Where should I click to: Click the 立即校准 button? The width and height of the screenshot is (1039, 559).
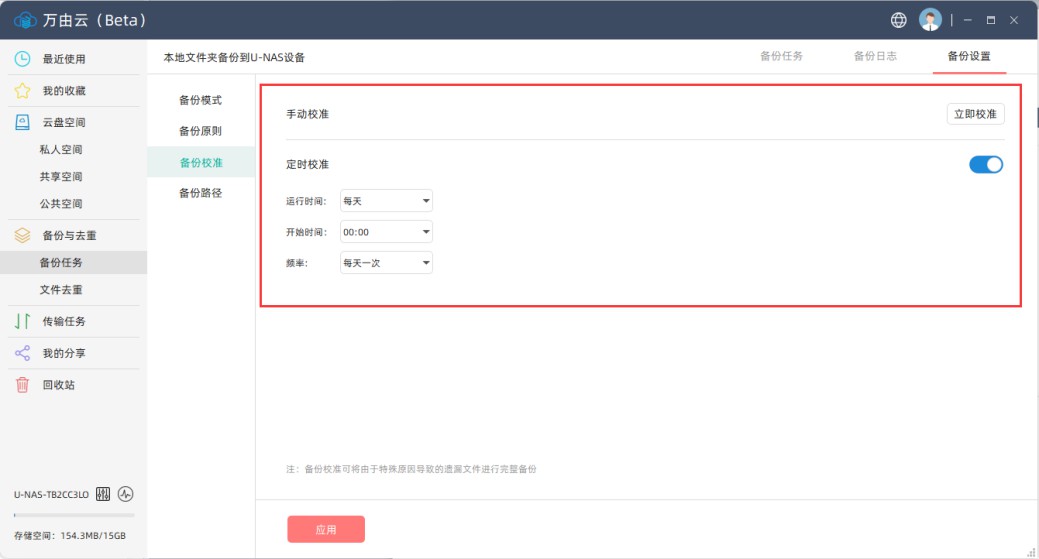pos(975,114)
